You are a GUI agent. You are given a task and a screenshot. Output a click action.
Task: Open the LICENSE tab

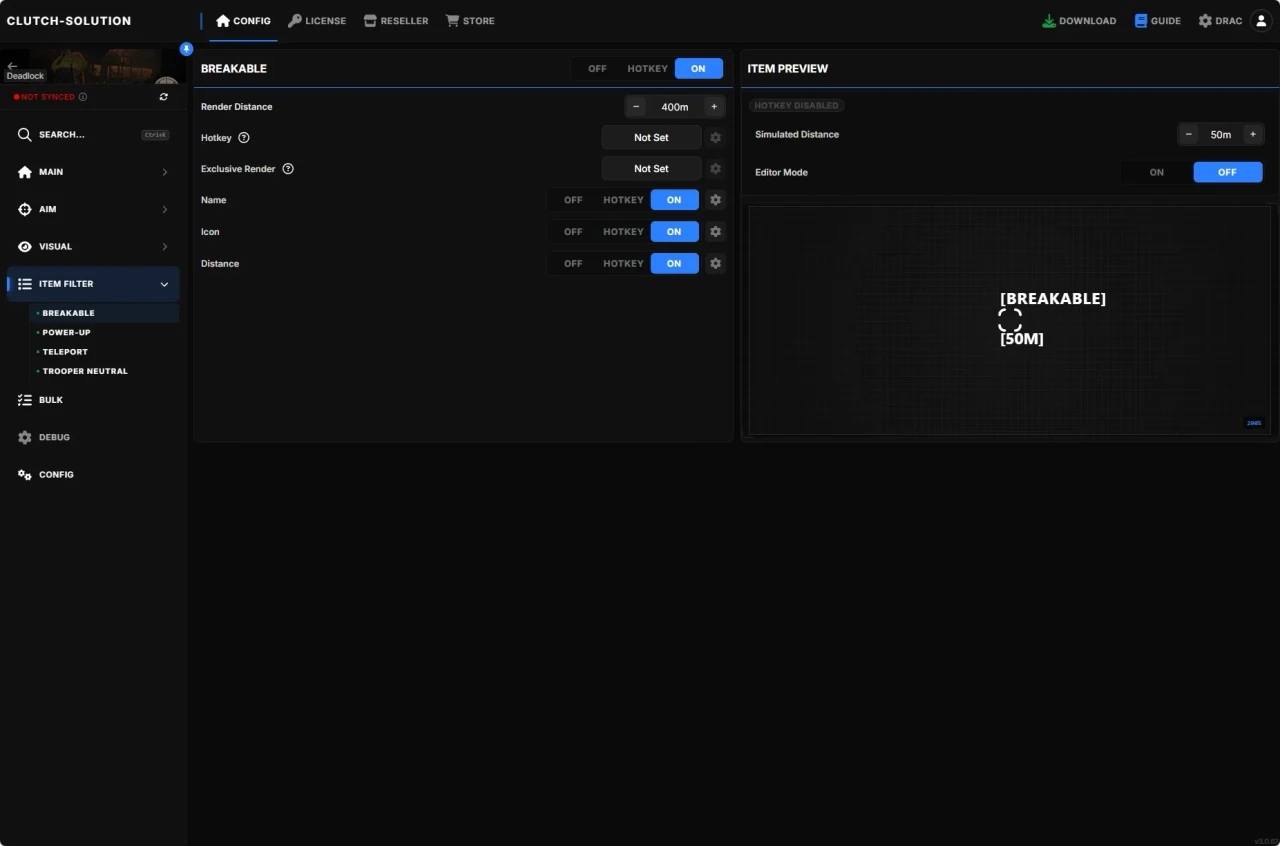[x=317, y=21]
